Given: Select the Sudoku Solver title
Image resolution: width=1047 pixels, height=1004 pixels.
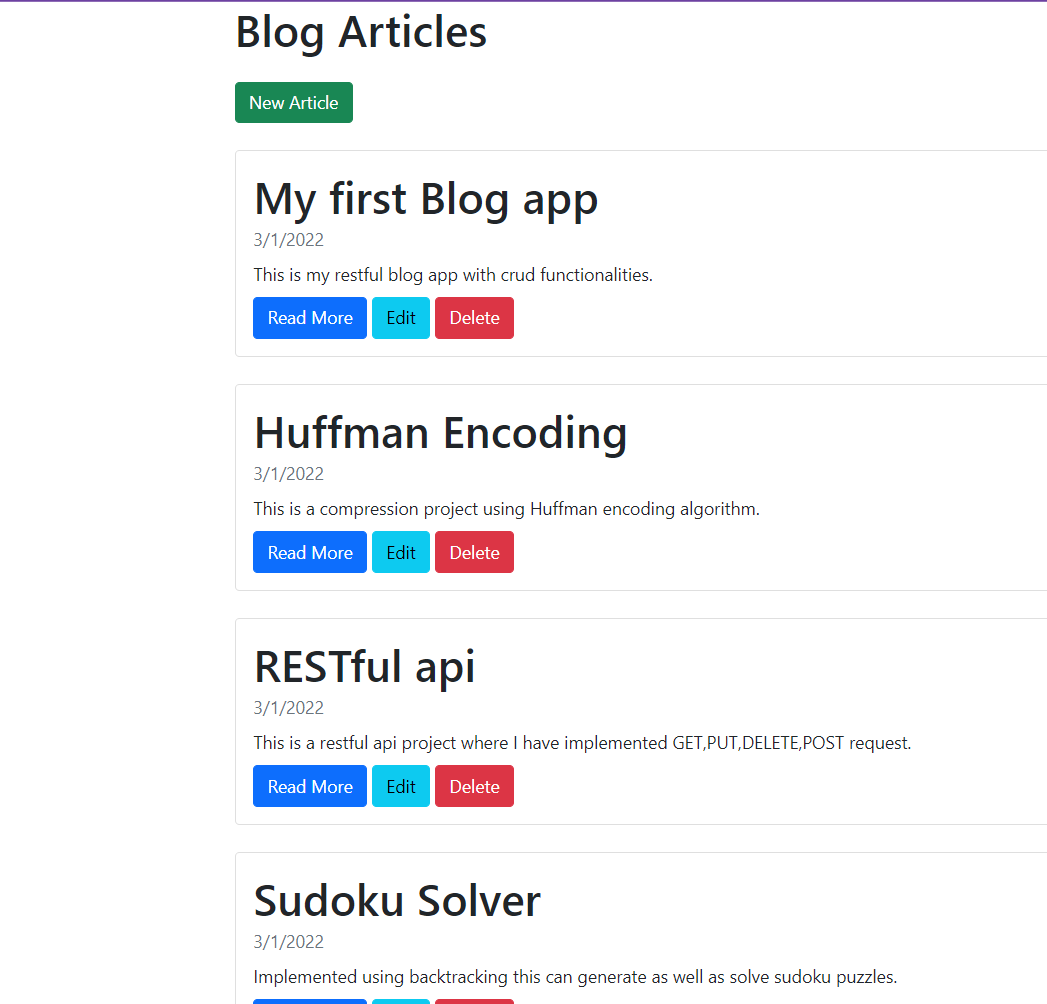Looking at the screenshot, I should click(x=397, y=900).
